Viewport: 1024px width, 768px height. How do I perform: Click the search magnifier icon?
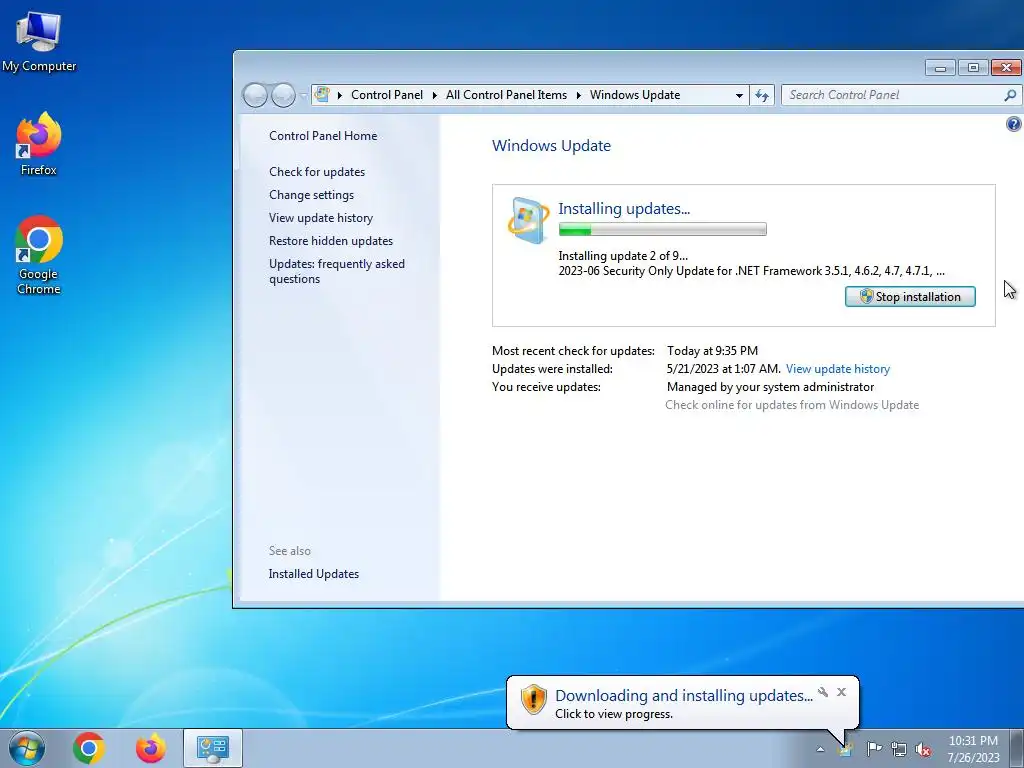(x=1010, y=95)
